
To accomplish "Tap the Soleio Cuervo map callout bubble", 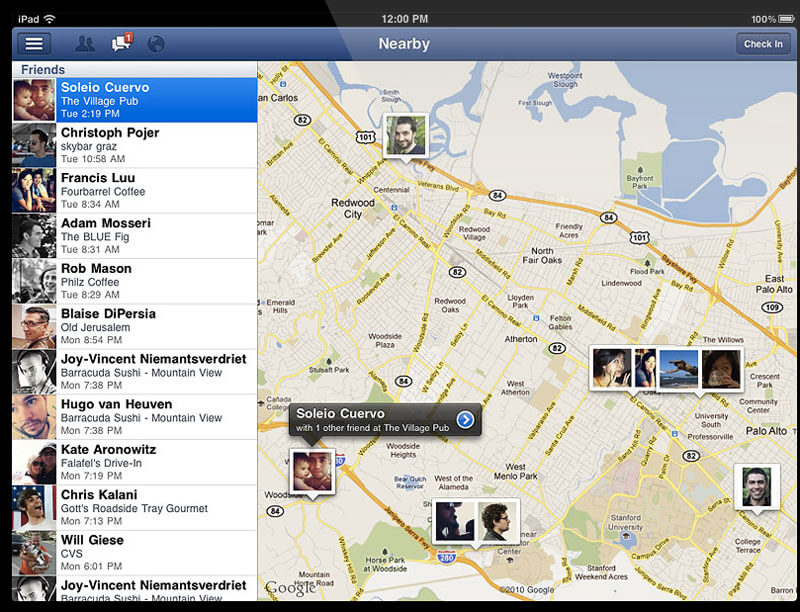I will point(385,420).
